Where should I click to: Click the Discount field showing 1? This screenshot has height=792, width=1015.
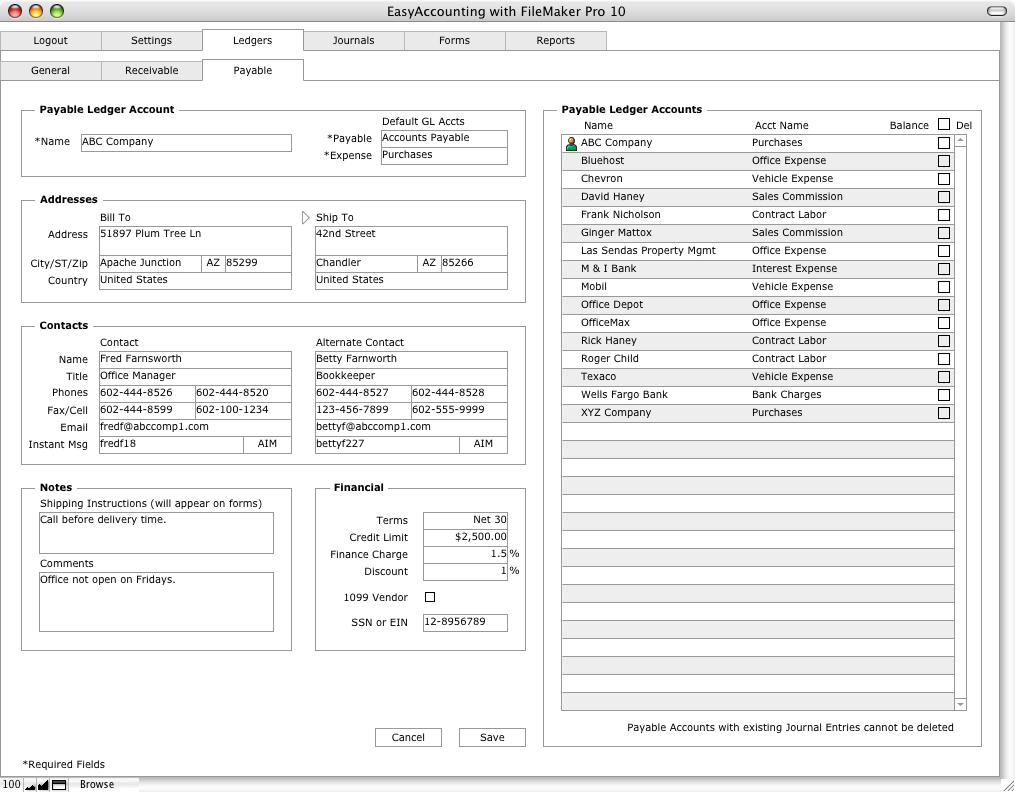click(x=465, y=571)
